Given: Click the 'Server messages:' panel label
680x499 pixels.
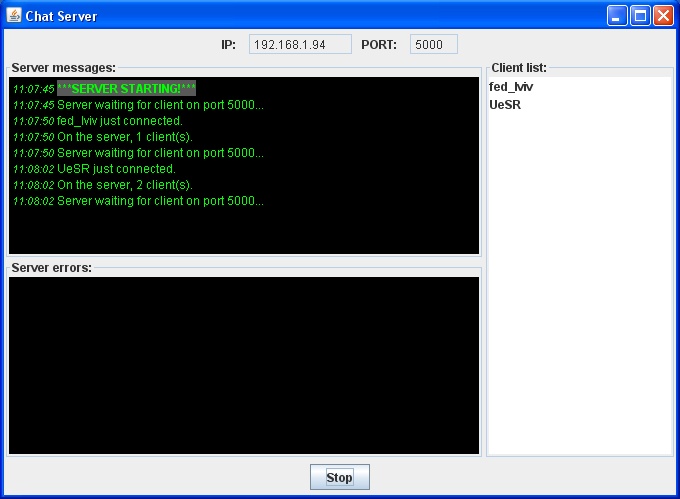Looking at the screenshot, I should (x=64, y=68).
